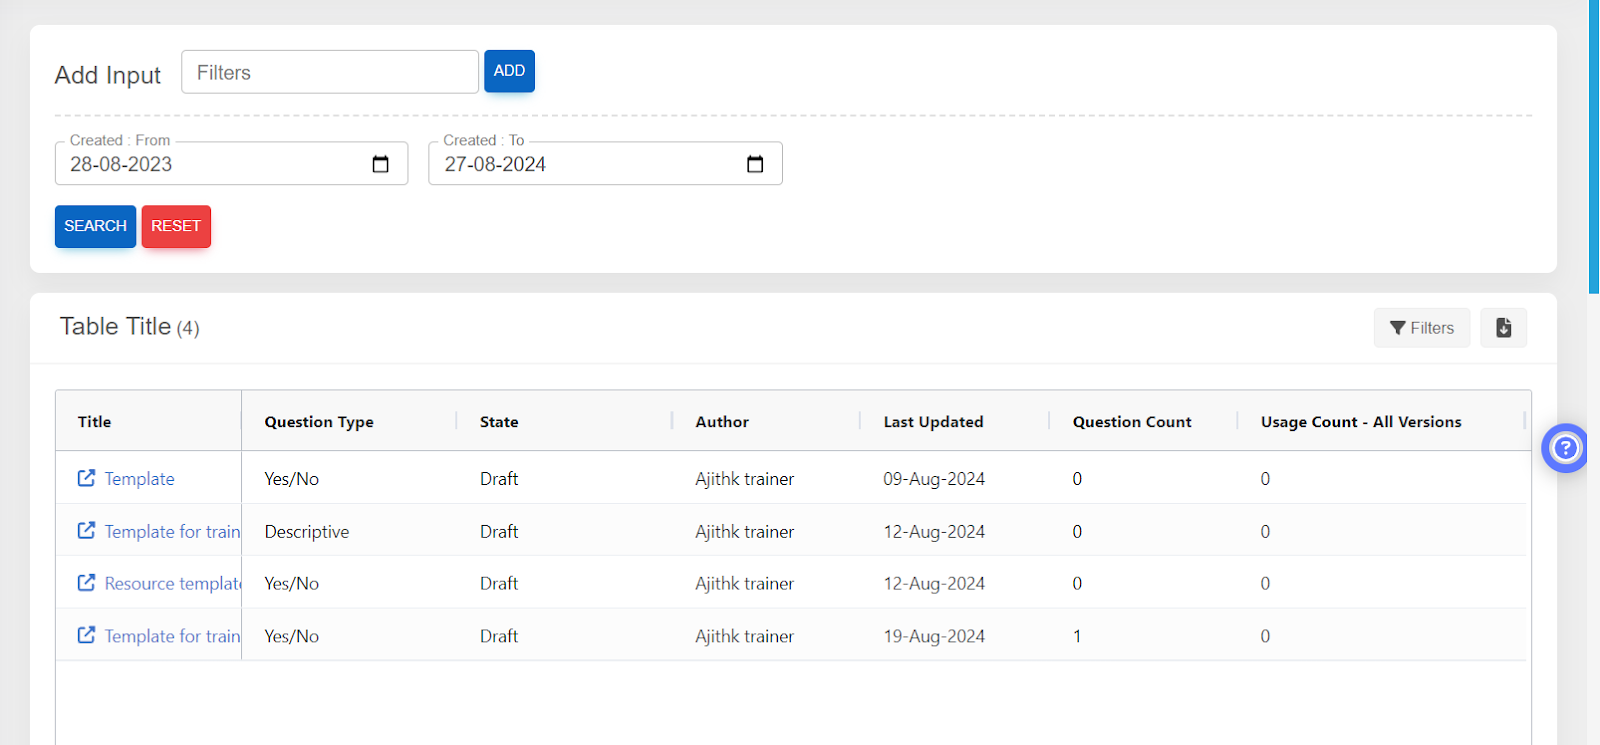Open Template for train link dated 19-Aug-2024
The height and width of the screenshot is (745, 1600).
[172, 636]
